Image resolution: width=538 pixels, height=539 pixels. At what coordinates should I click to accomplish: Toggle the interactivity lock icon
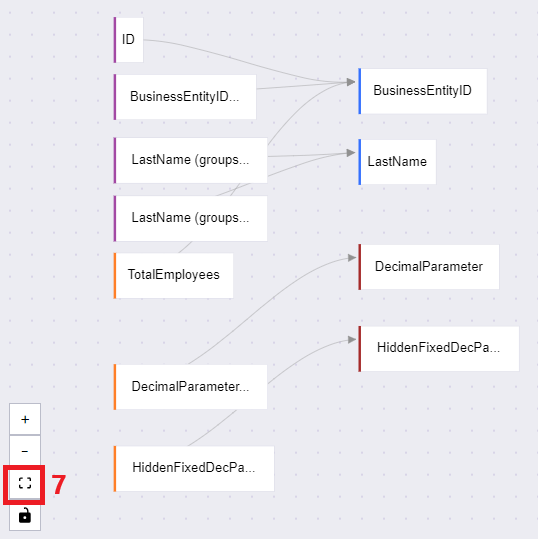pyautogui.click(x=25, y=515)
